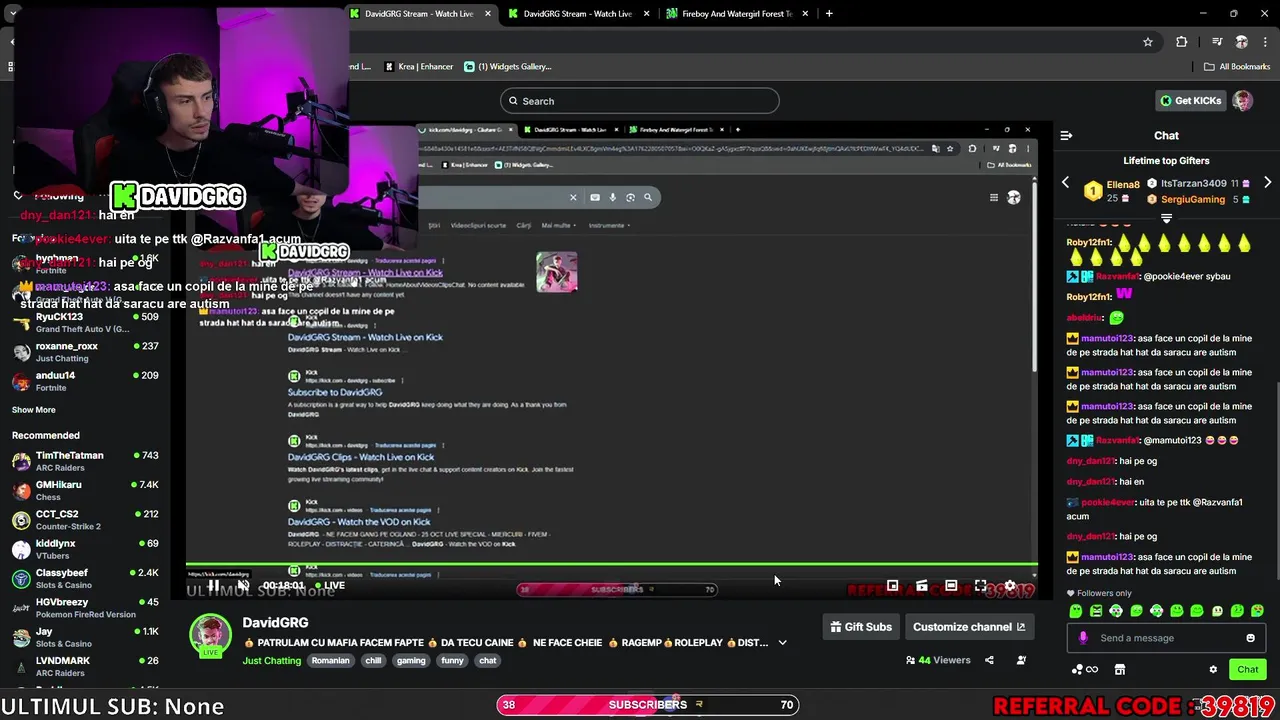This screenshot has height=720, width=1280.
Task: Click Customize channel button
Action: 969,627
